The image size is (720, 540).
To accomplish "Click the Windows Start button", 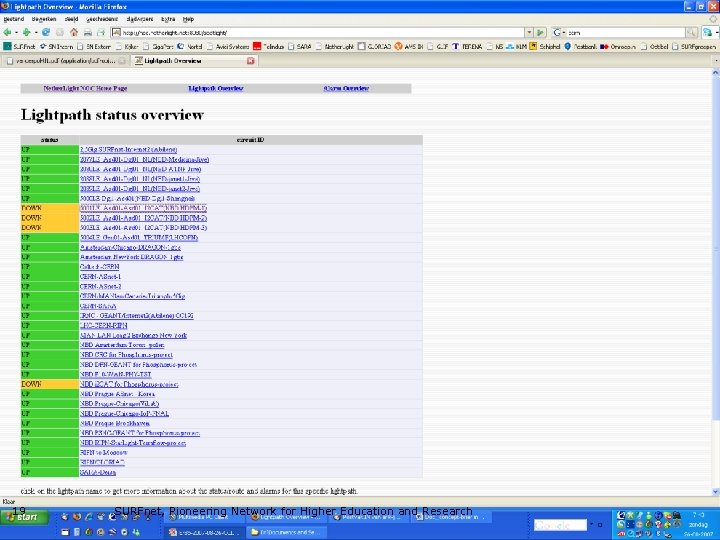I will (x=24, y=518).
